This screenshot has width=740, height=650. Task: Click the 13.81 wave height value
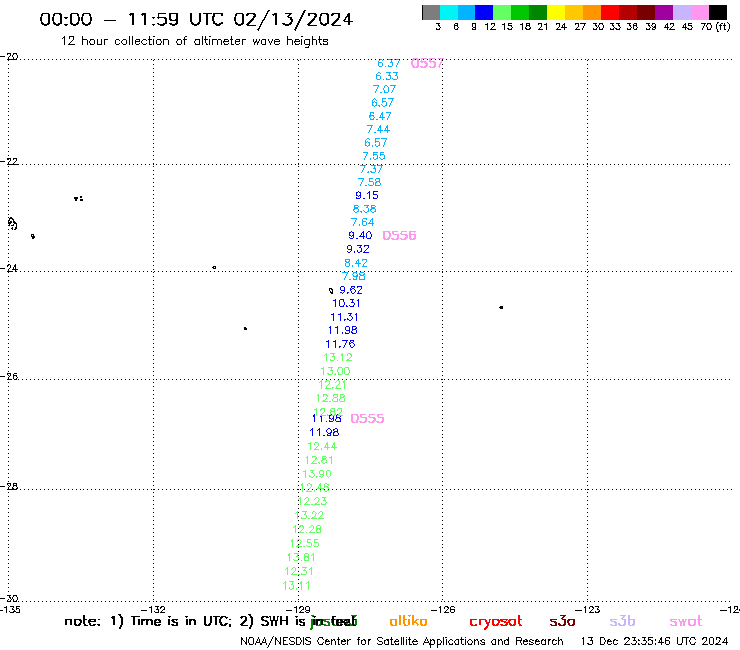tap(301, 557)
